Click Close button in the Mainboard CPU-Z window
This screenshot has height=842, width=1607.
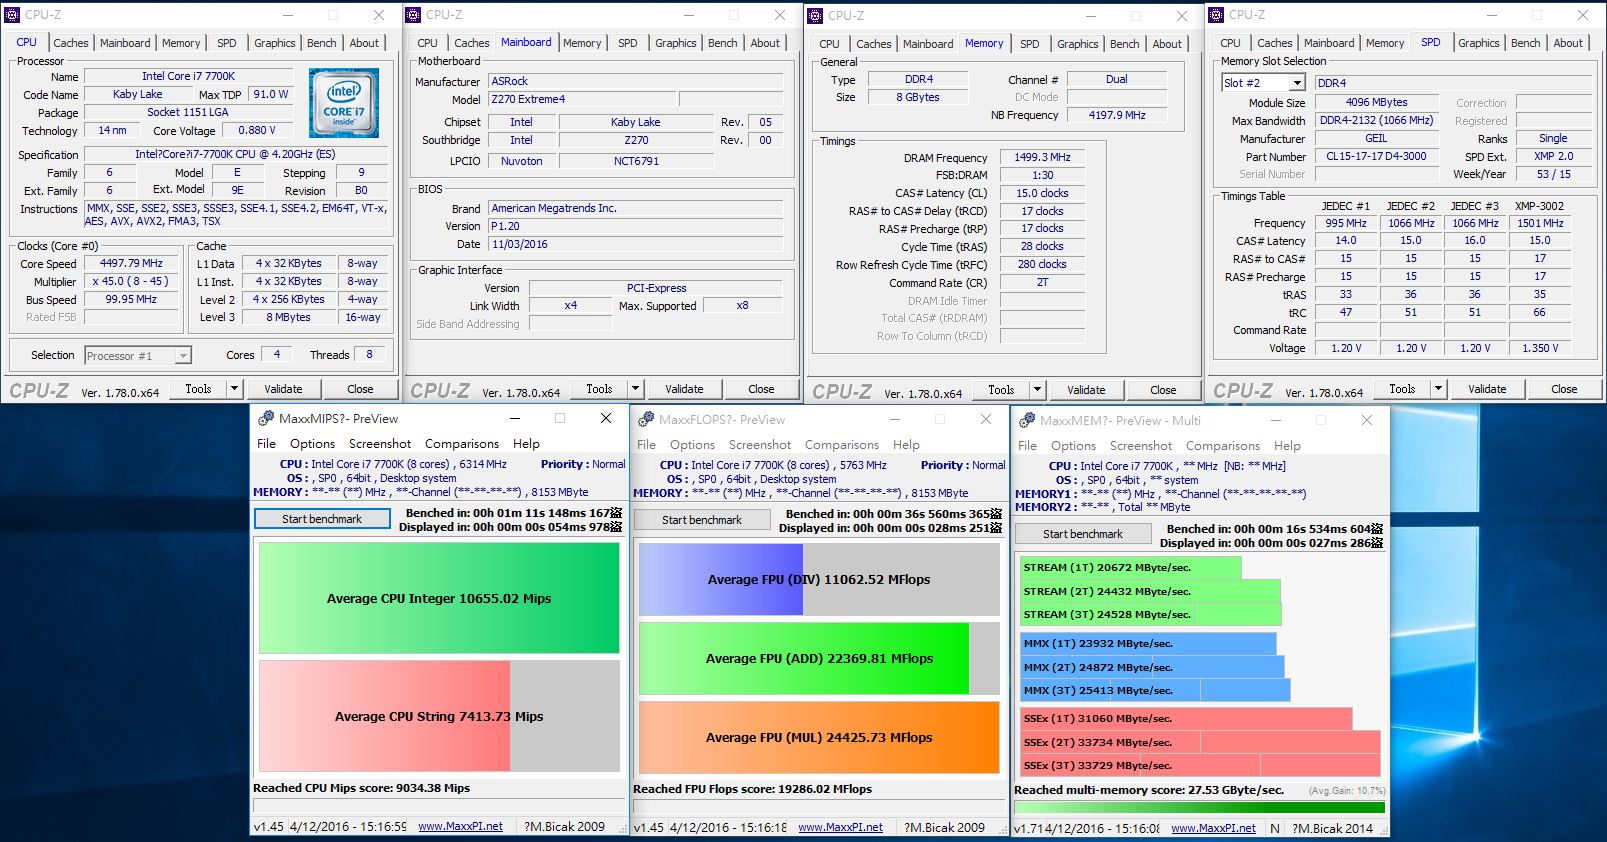click(761, 389)
